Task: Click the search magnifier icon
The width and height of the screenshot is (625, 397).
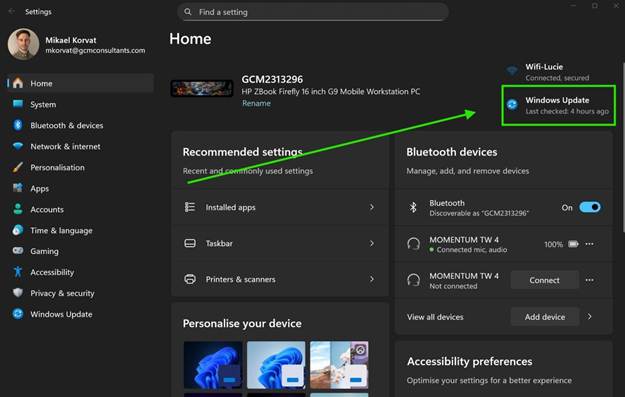Action: (x=188, y=12)
